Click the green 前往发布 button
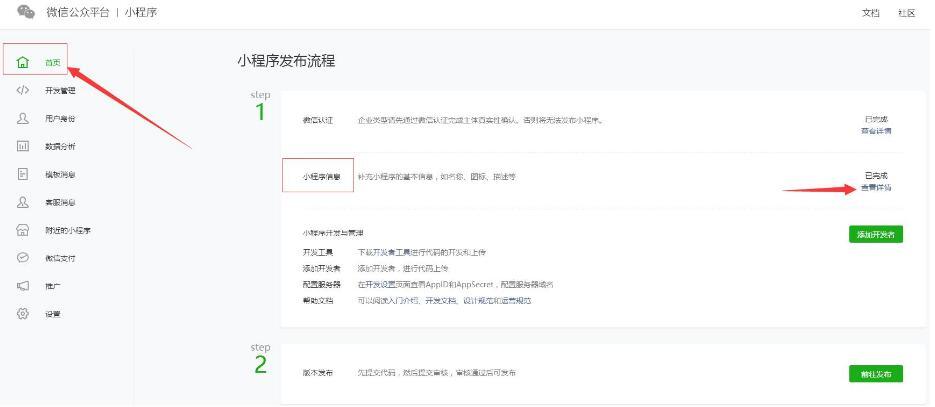This screenshot has width=935, height=407. 876,374
